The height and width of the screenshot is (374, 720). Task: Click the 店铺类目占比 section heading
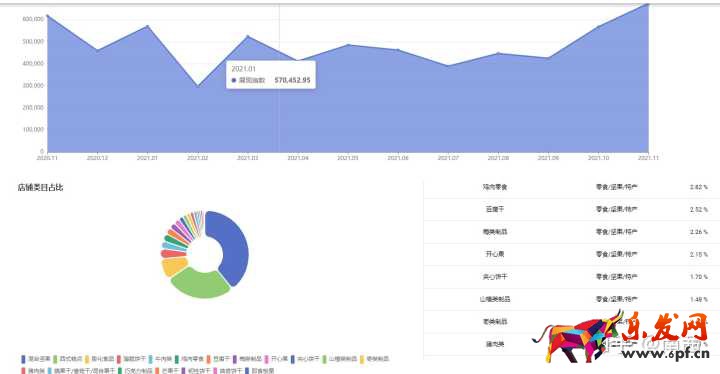40,187
